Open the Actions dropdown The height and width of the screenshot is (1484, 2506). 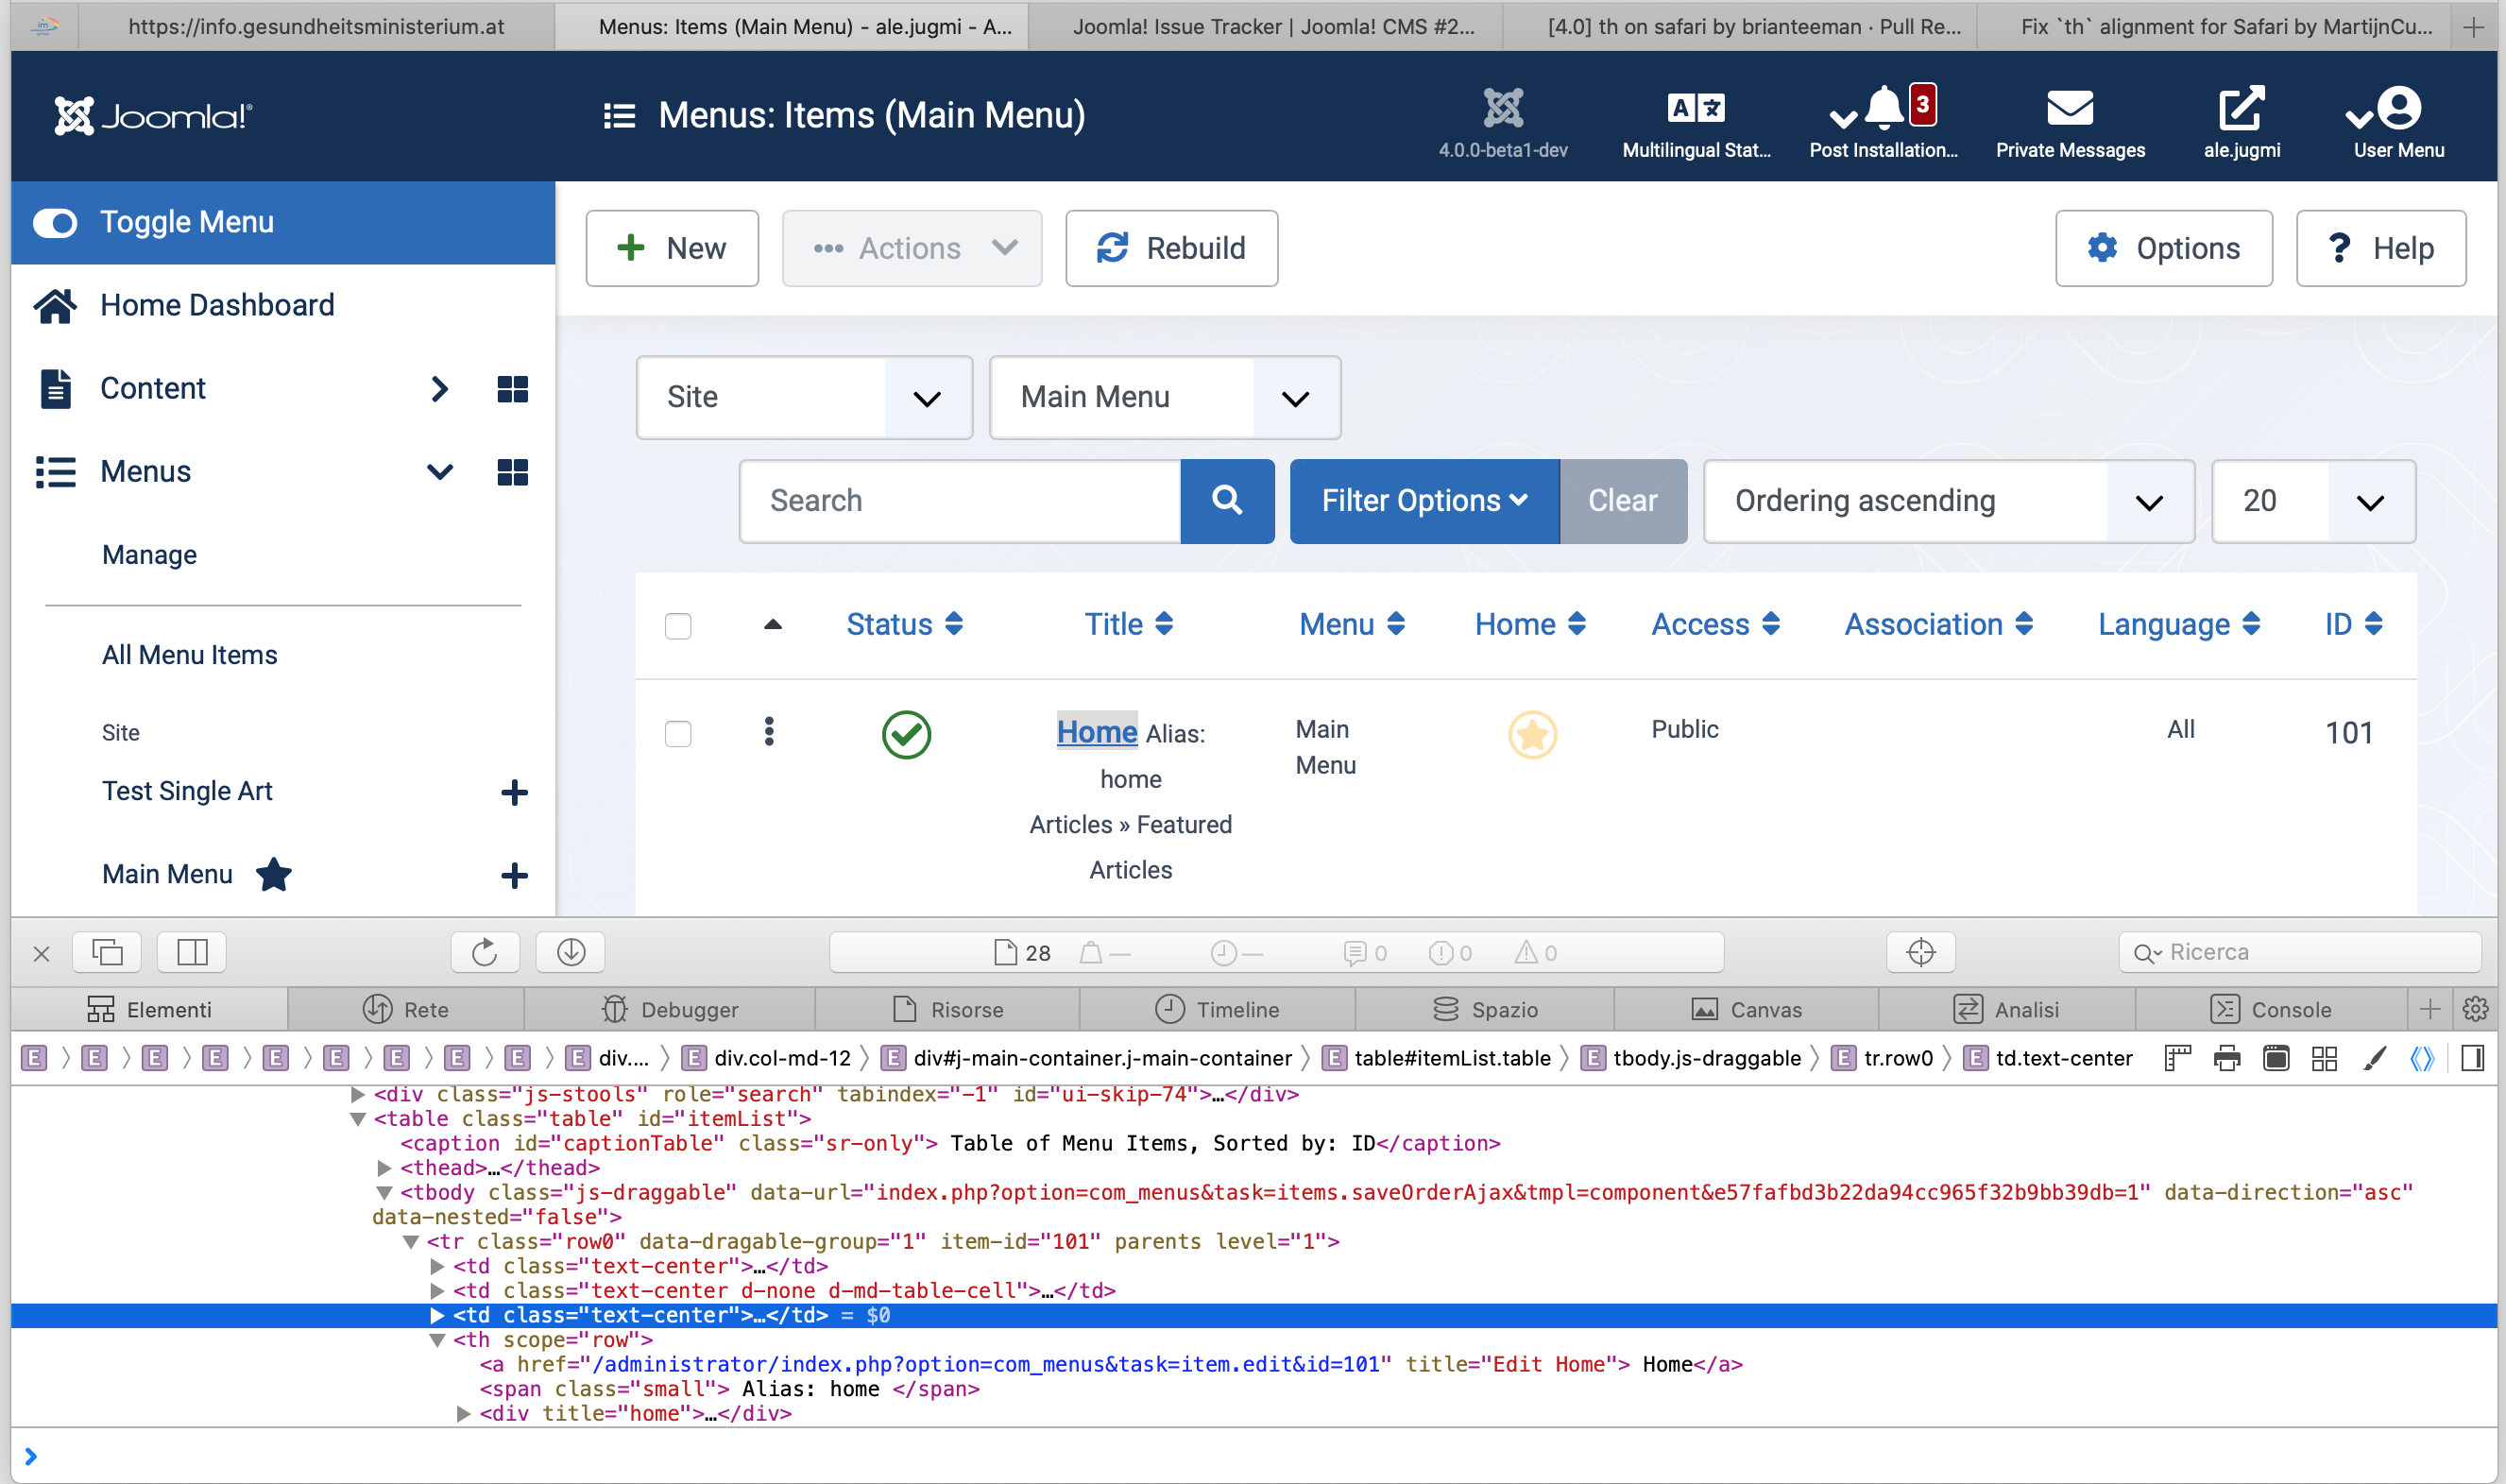point(912,248)
